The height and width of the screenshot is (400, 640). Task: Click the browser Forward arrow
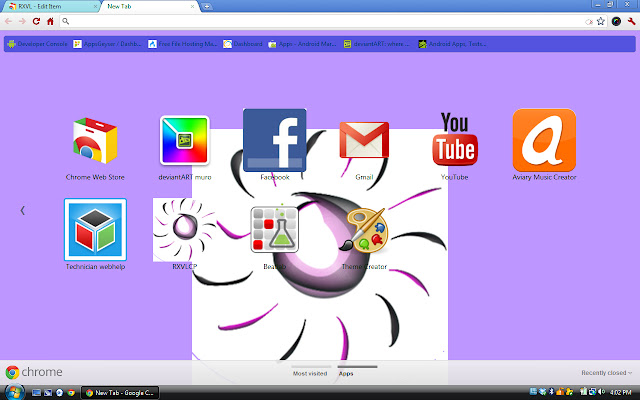[x=22, y=21]
